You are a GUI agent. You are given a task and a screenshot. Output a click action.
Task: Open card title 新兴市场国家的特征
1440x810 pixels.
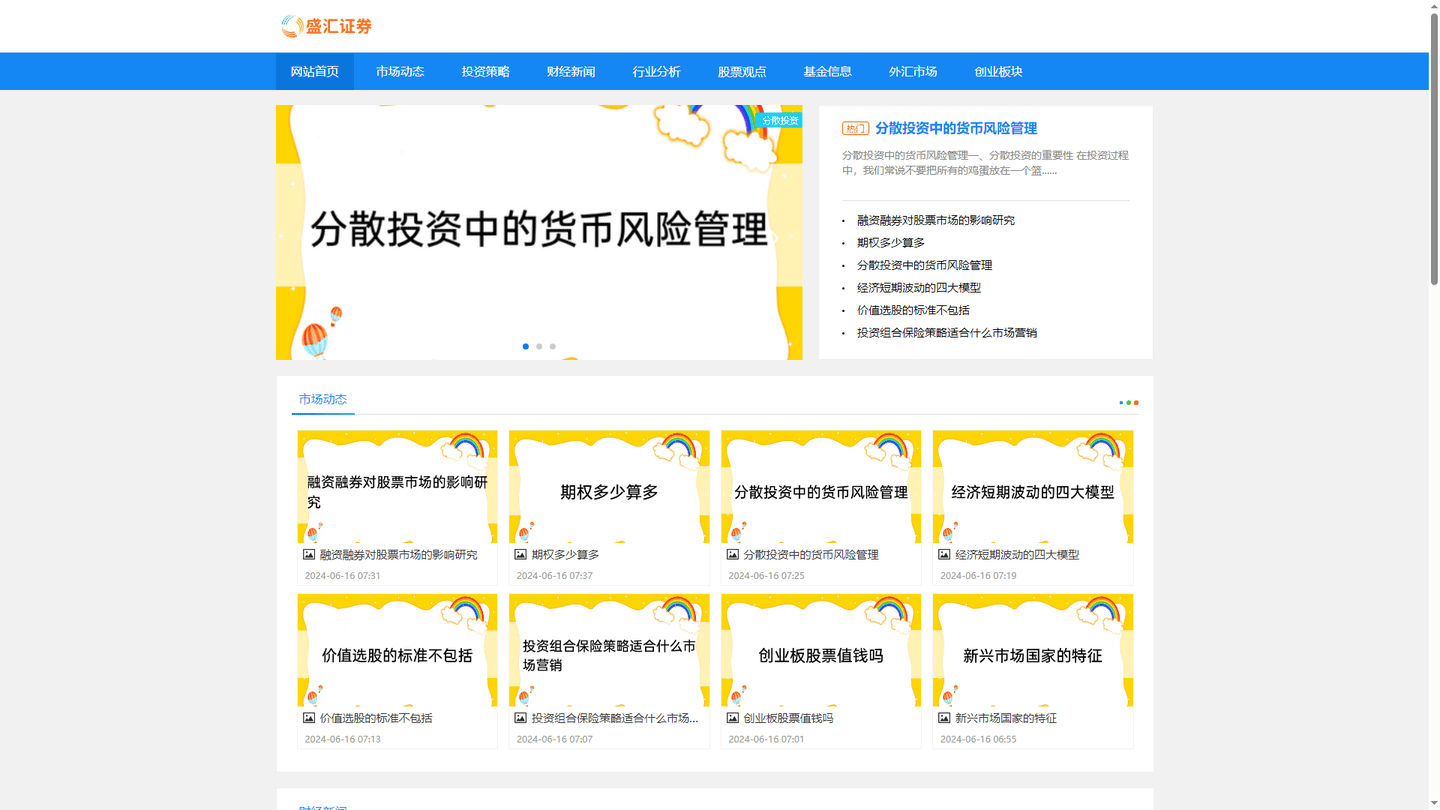coord(1006,719)
